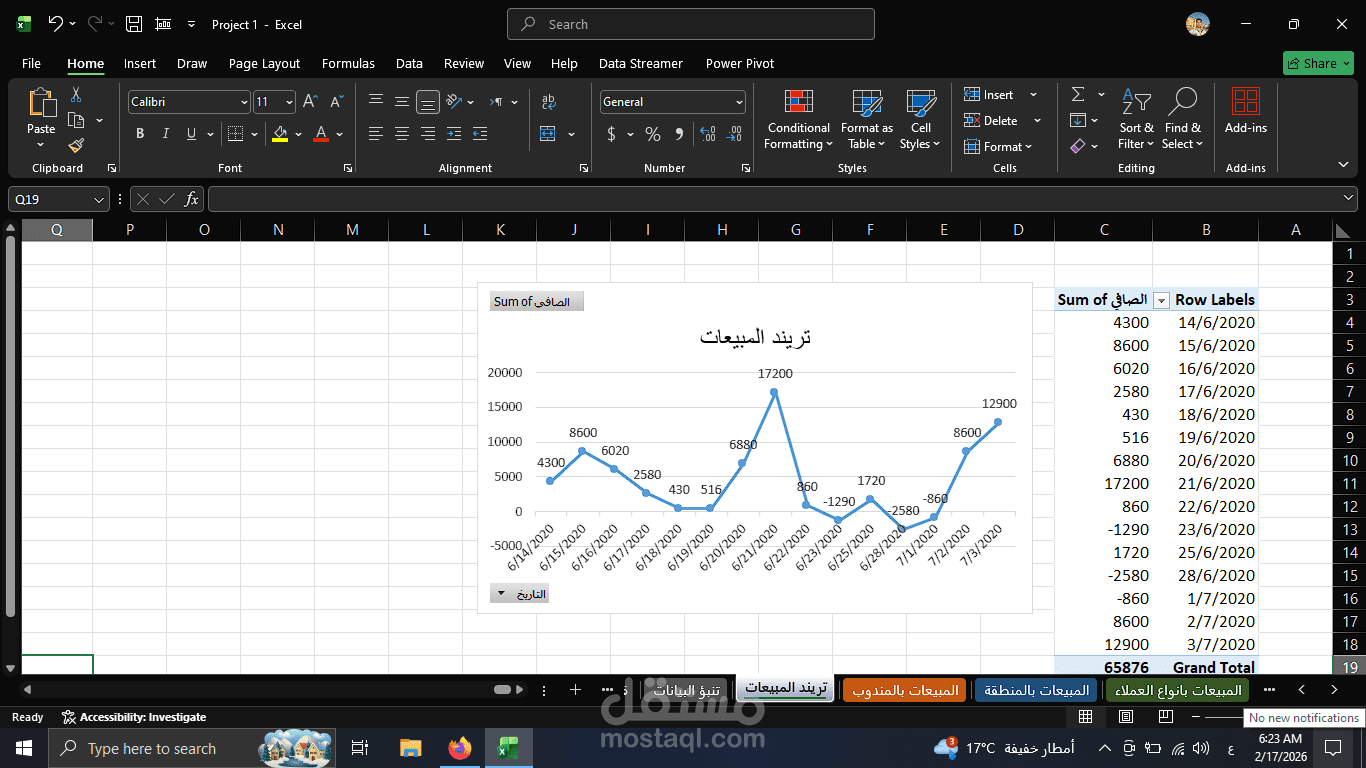Decrease indent in Alignment group
Image resolution: width=1366 pixels, height=768 pixels.
454,134
